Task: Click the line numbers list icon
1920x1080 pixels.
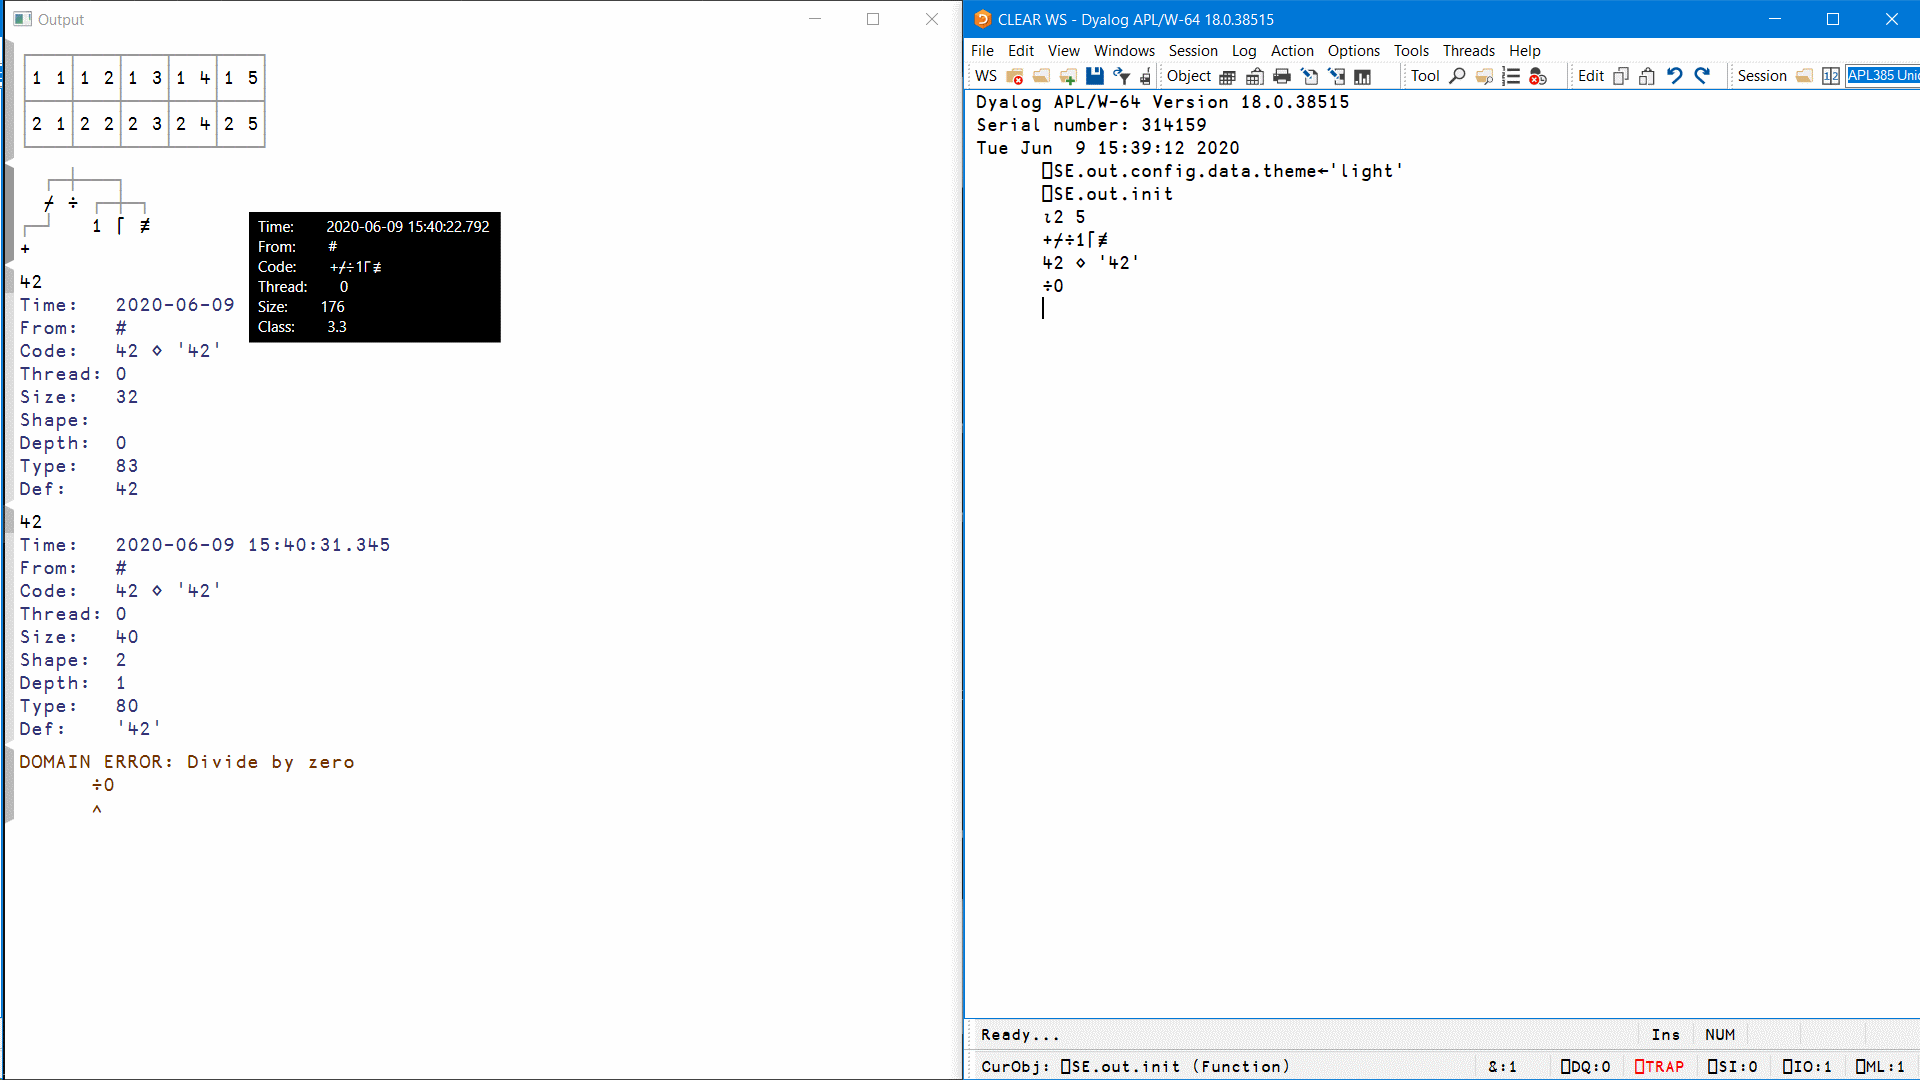Action: (x=1511, y=76)
